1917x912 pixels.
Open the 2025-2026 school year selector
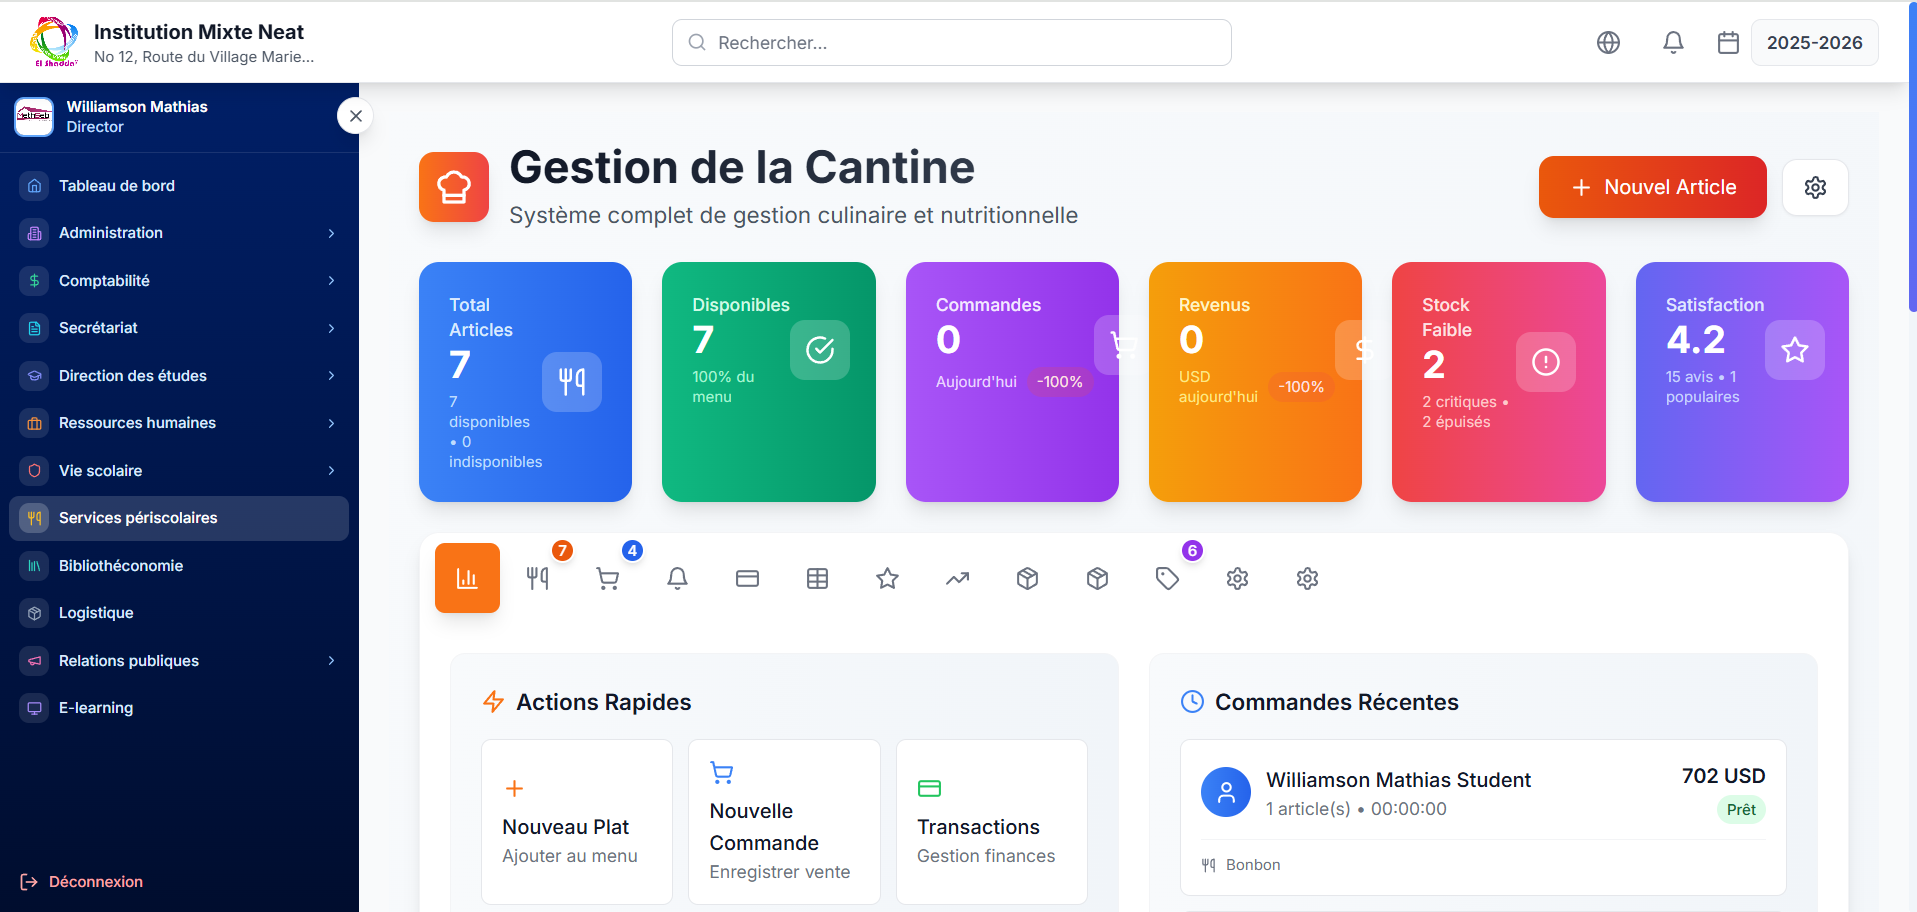pyautogui.click(x=1813, y=43)
